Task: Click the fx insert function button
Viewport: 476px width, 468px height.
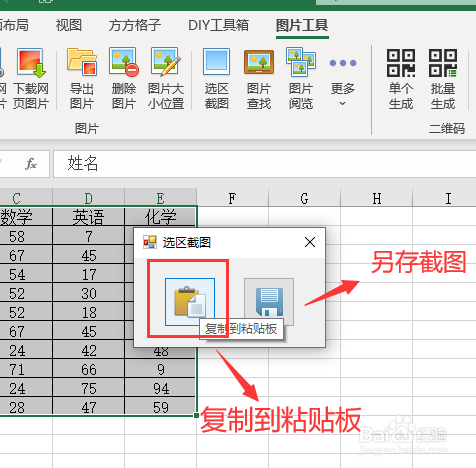Action: tap(31, 164)
